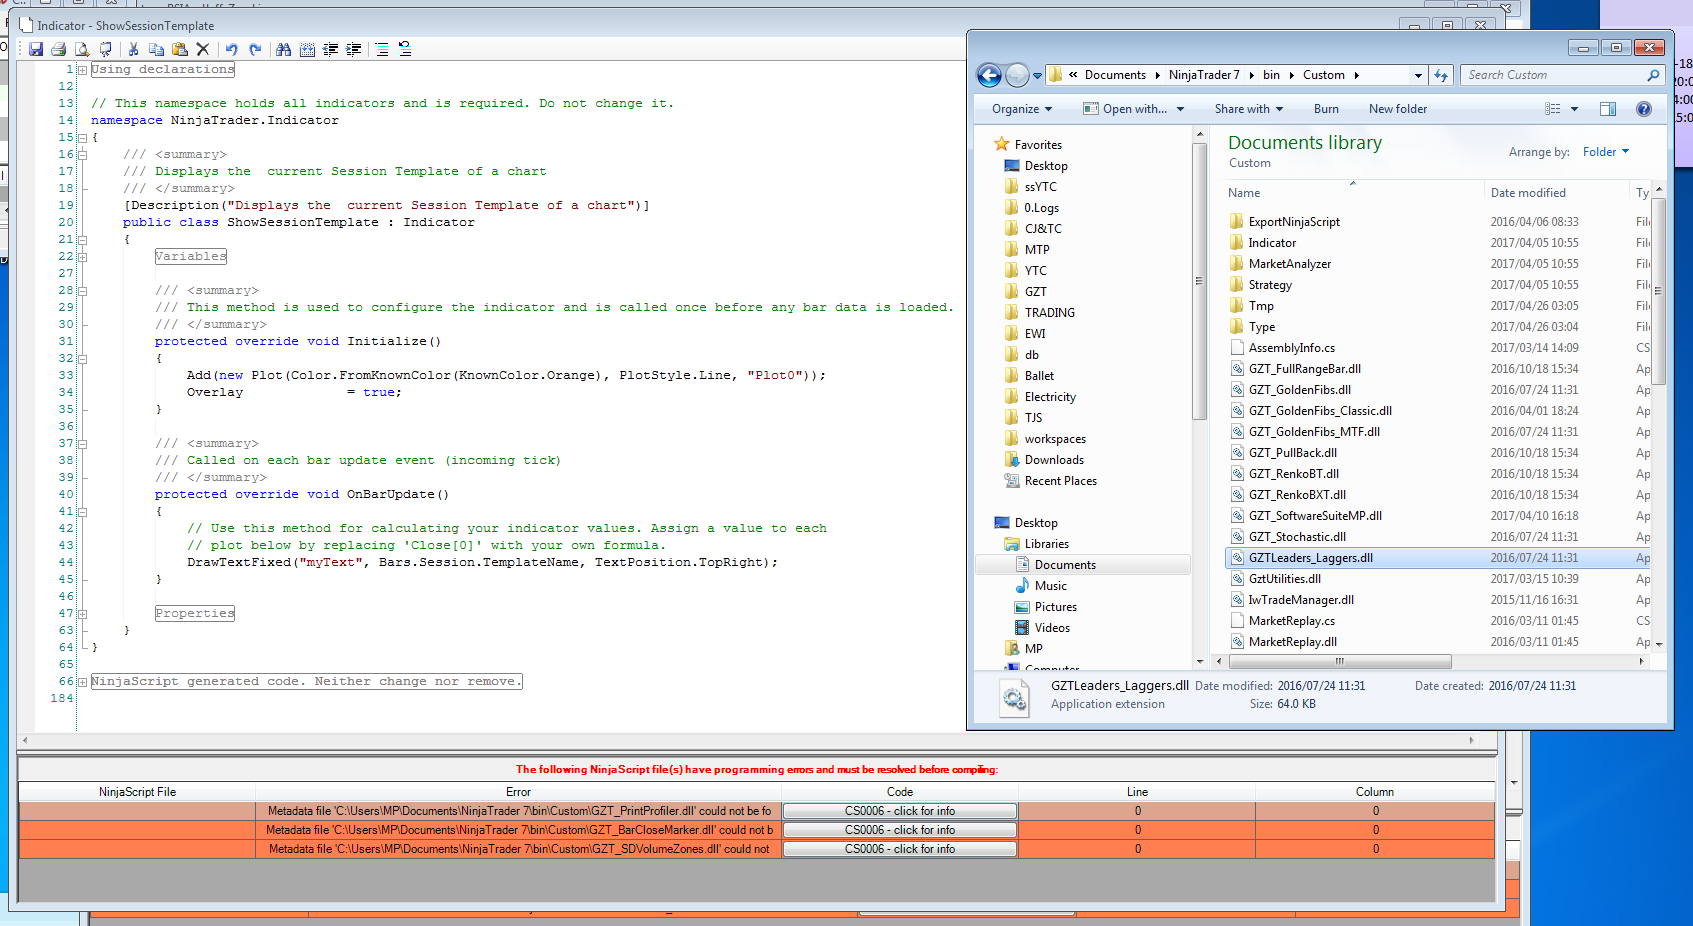
Task: Click the Cut scissors icon
Action: click(x=133, y=49)
